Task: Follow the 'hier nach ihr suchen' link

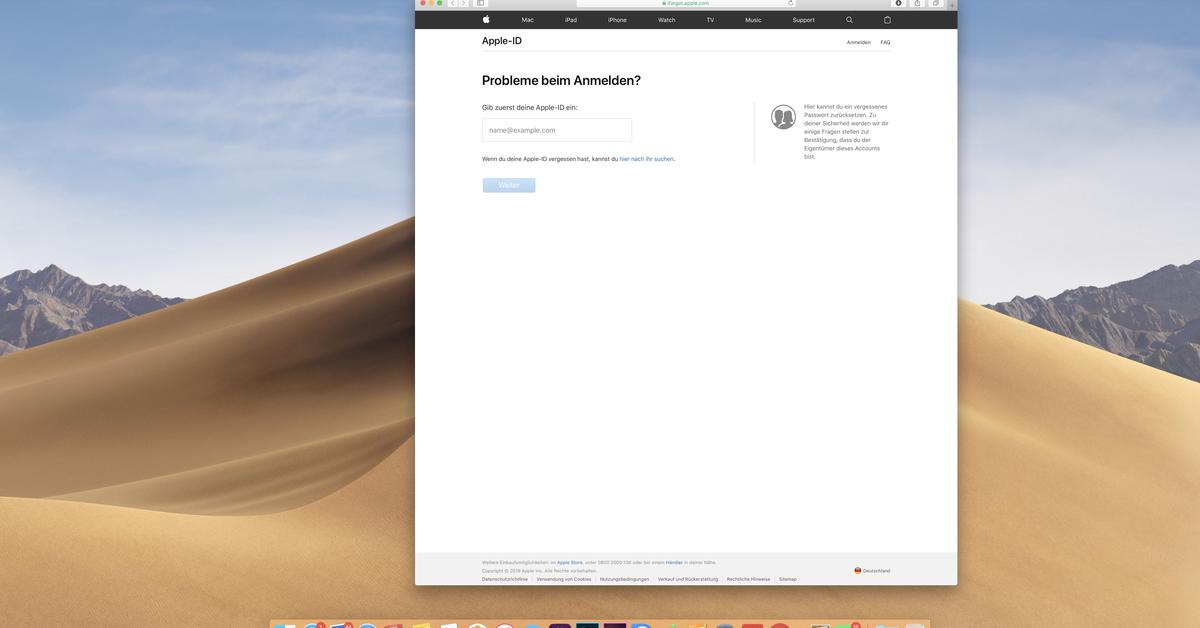Action: (x=646, y=159)
